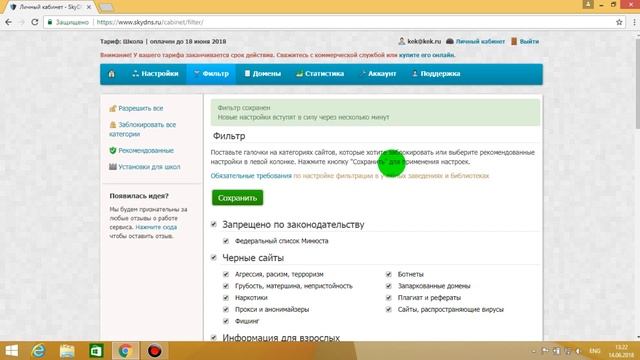
Task: Toggle Информация для взрослых checkbox
Action: pos(213,338)
